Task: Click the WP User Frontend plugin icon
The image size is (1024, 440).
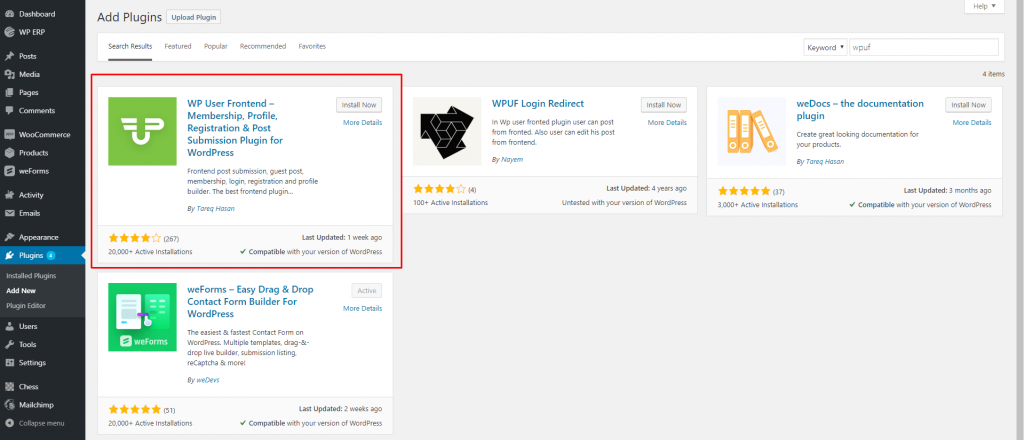Action: tap(141, 130)
